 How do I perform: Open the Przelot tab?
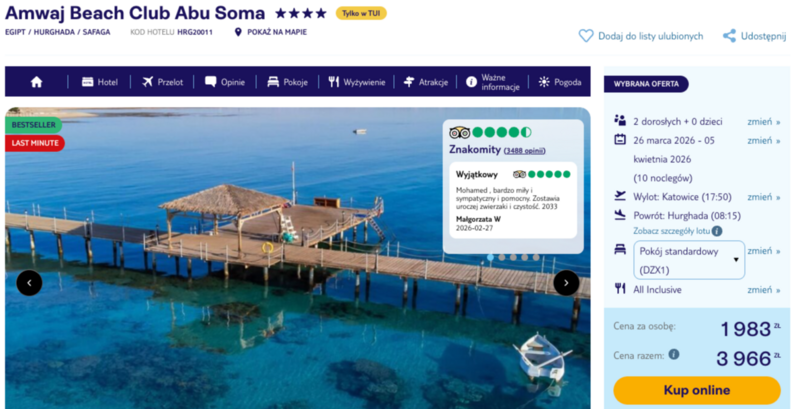162,82
